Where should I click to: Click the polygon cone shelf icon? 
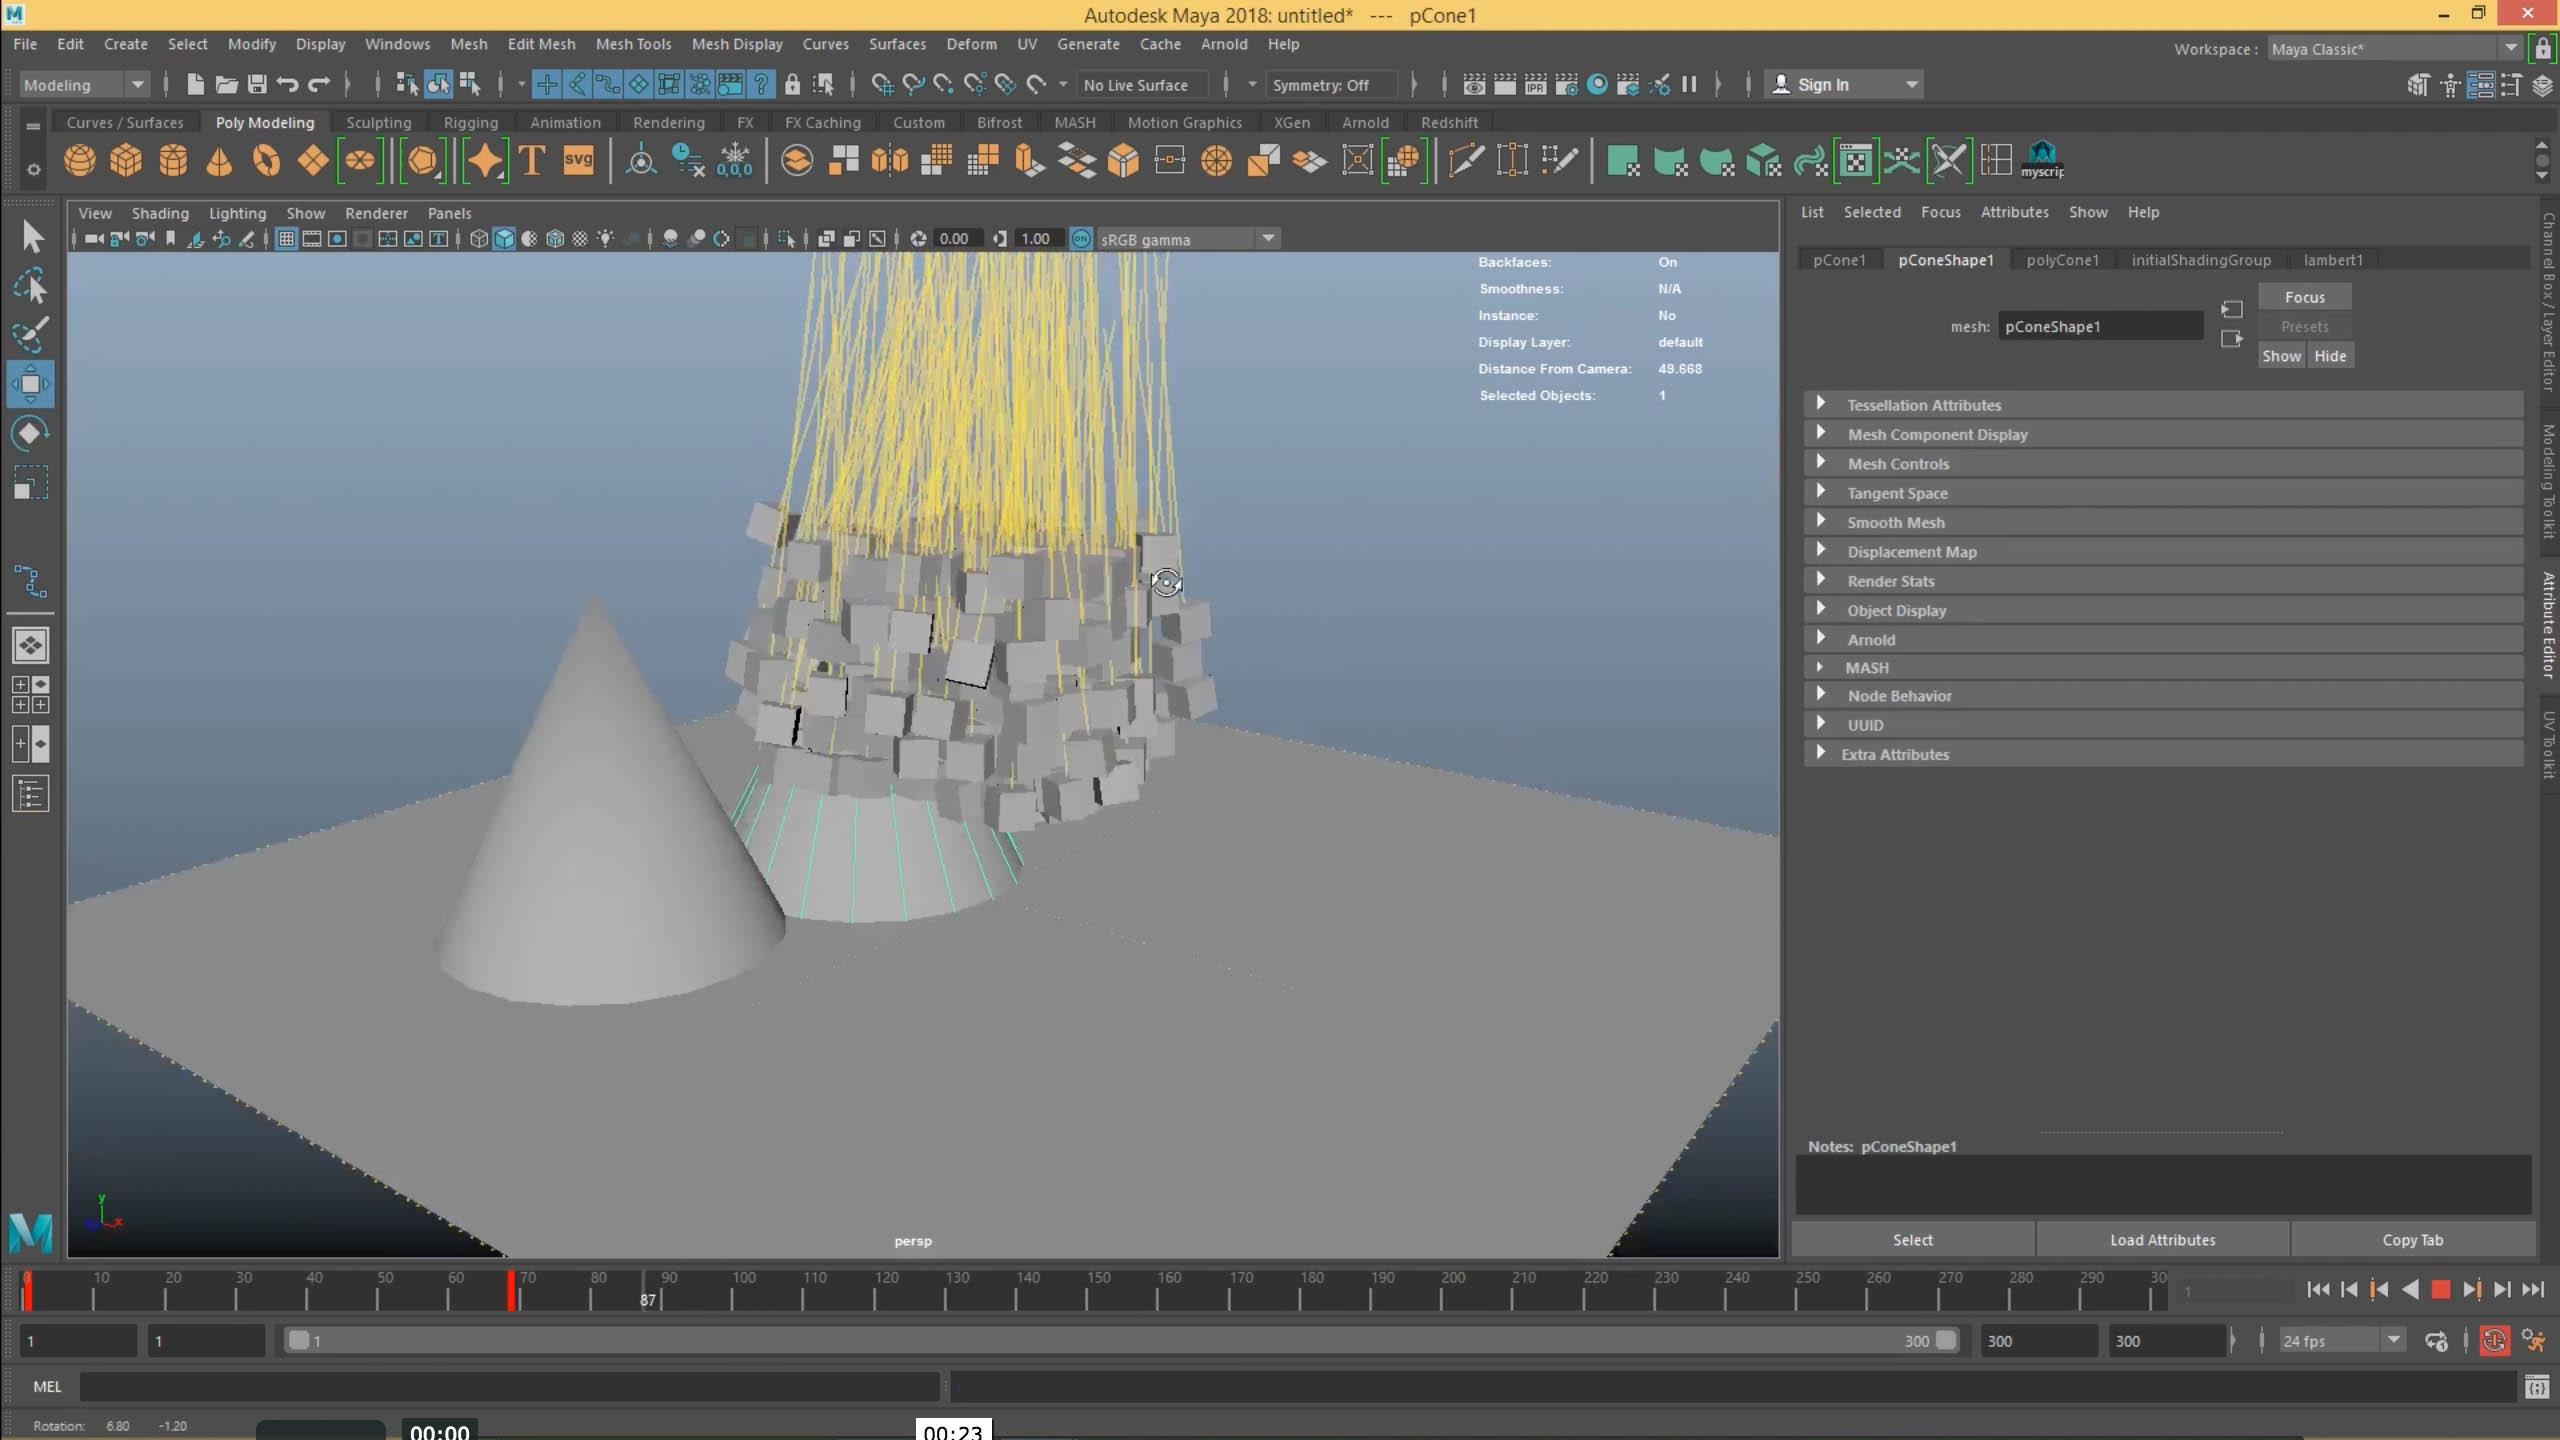click(x=219, y=161)
